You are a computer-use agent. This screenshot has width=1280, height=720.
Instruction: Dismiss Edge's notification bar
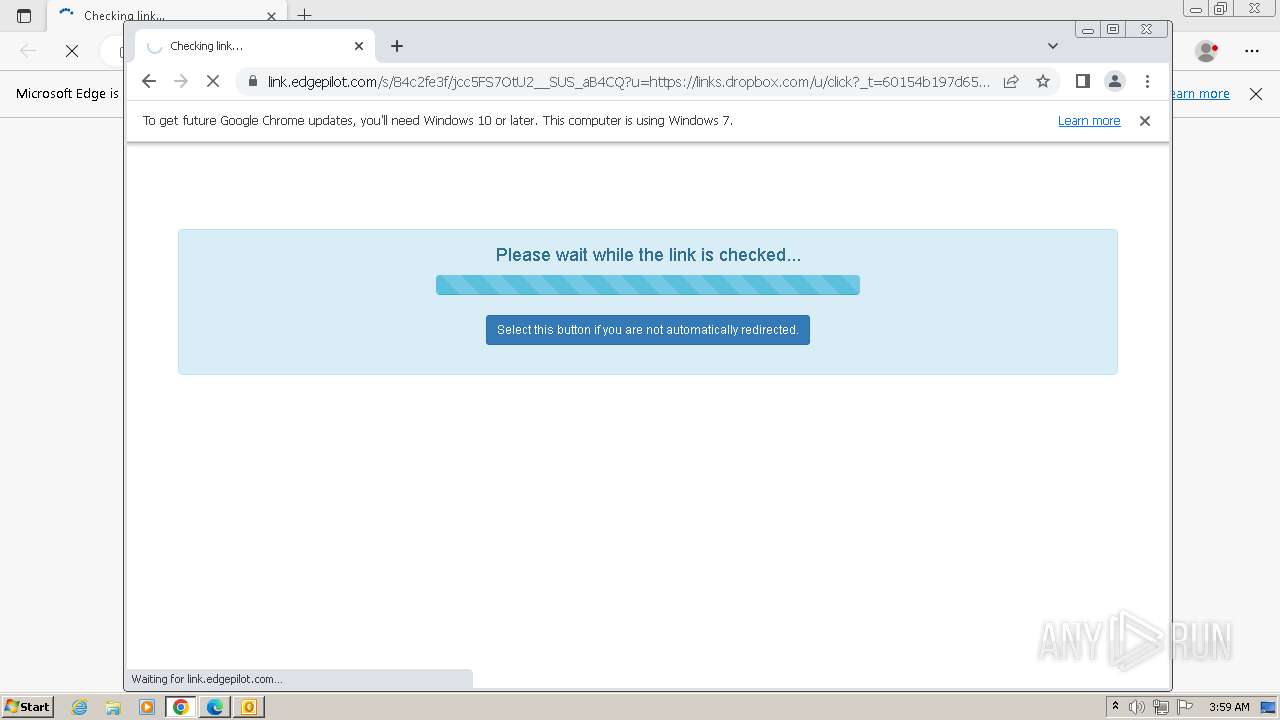point(1256,94)
